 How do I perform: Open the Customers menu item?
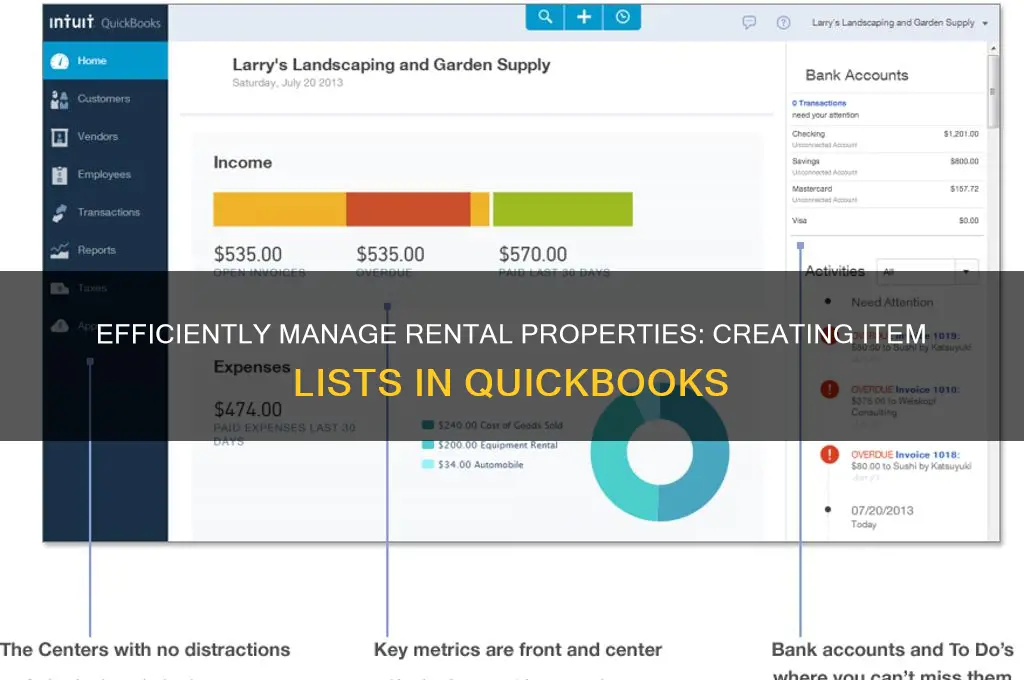[105, 99]
